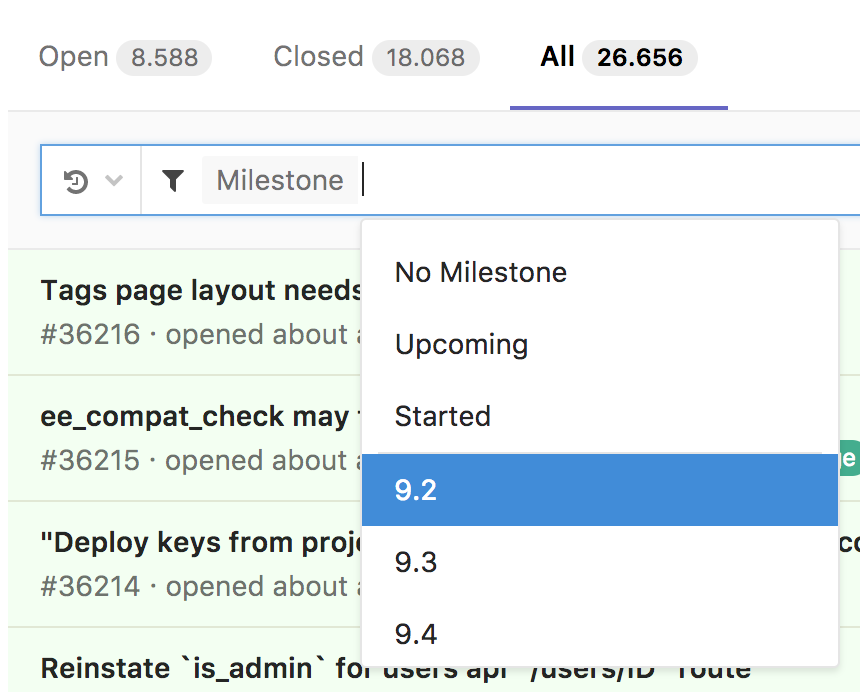
Task: Choose Upcoming milestone option
Action: pyautogui.click(x=600, y=344)
